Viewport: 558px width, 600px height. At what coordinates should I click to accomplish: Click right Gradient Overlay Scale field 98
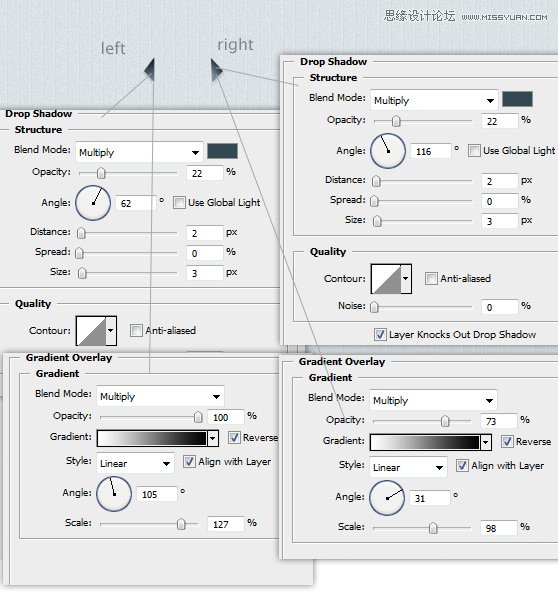pos(499,528)
